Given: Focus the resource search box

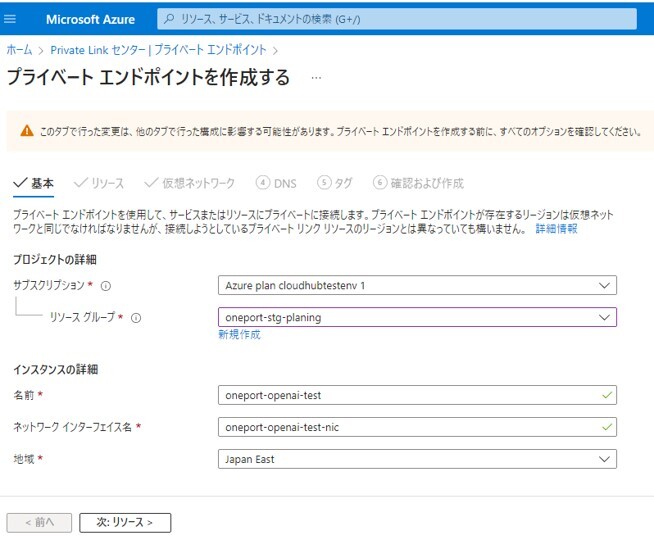Looking at the screenshot, I should coord(397,19).
